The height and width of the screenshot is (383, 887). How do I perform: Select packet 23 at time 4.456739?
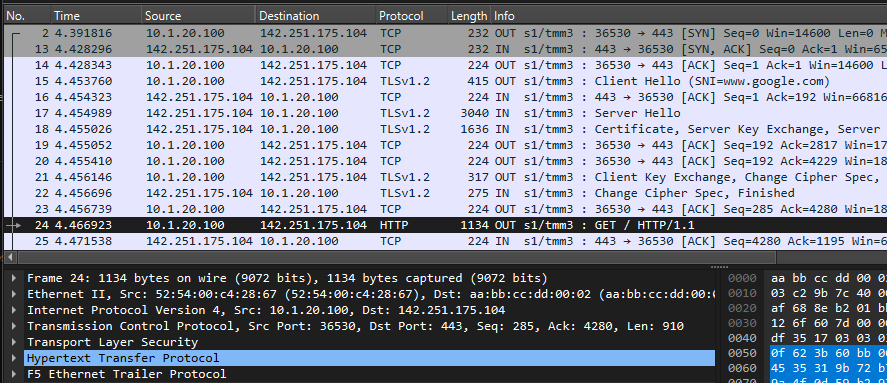446,209
